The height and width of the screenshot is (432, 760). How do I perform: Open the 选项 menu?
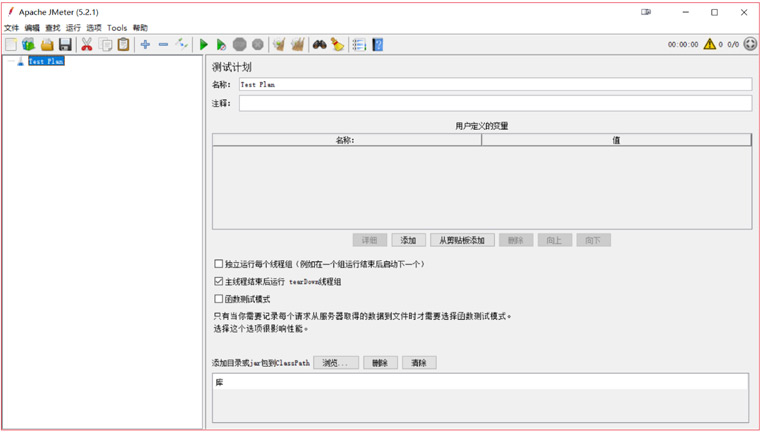click(x=94, y=28)
